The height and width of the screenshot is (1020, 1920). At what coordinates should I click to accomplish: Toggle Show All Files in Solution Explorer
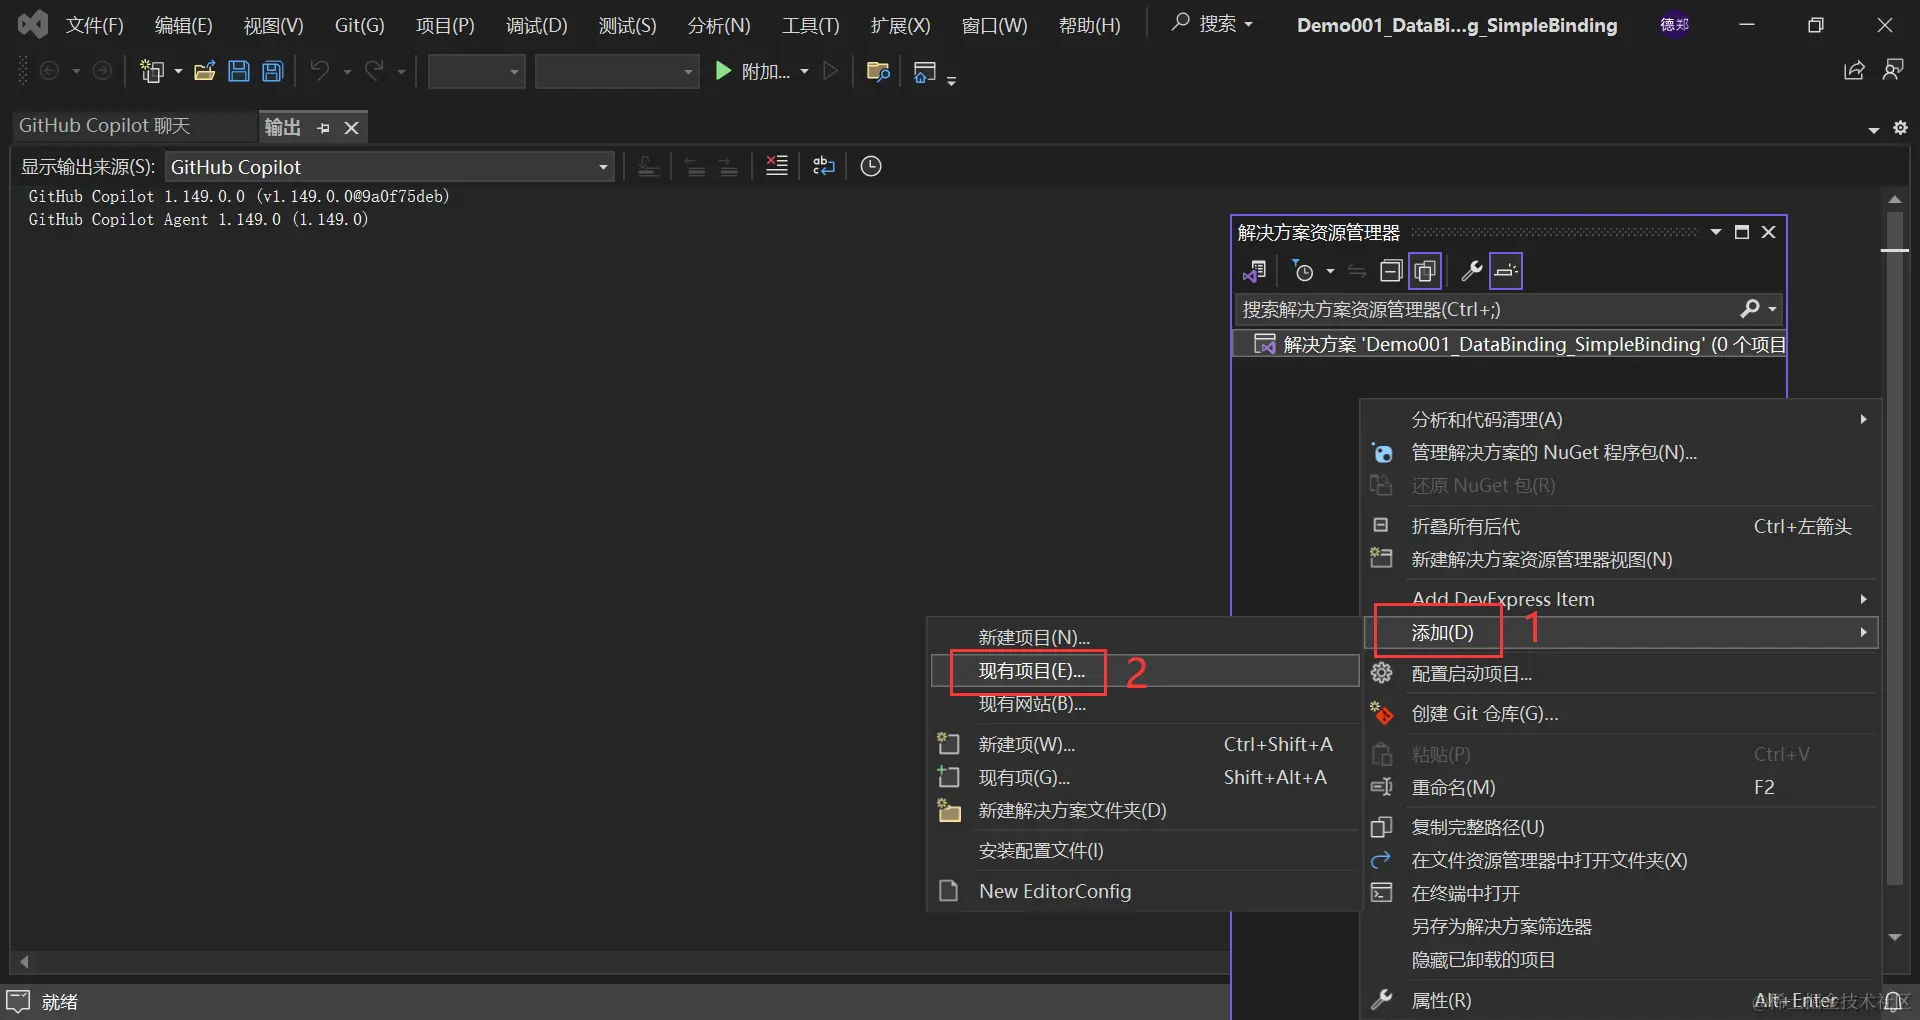(x=1425, y=271)
